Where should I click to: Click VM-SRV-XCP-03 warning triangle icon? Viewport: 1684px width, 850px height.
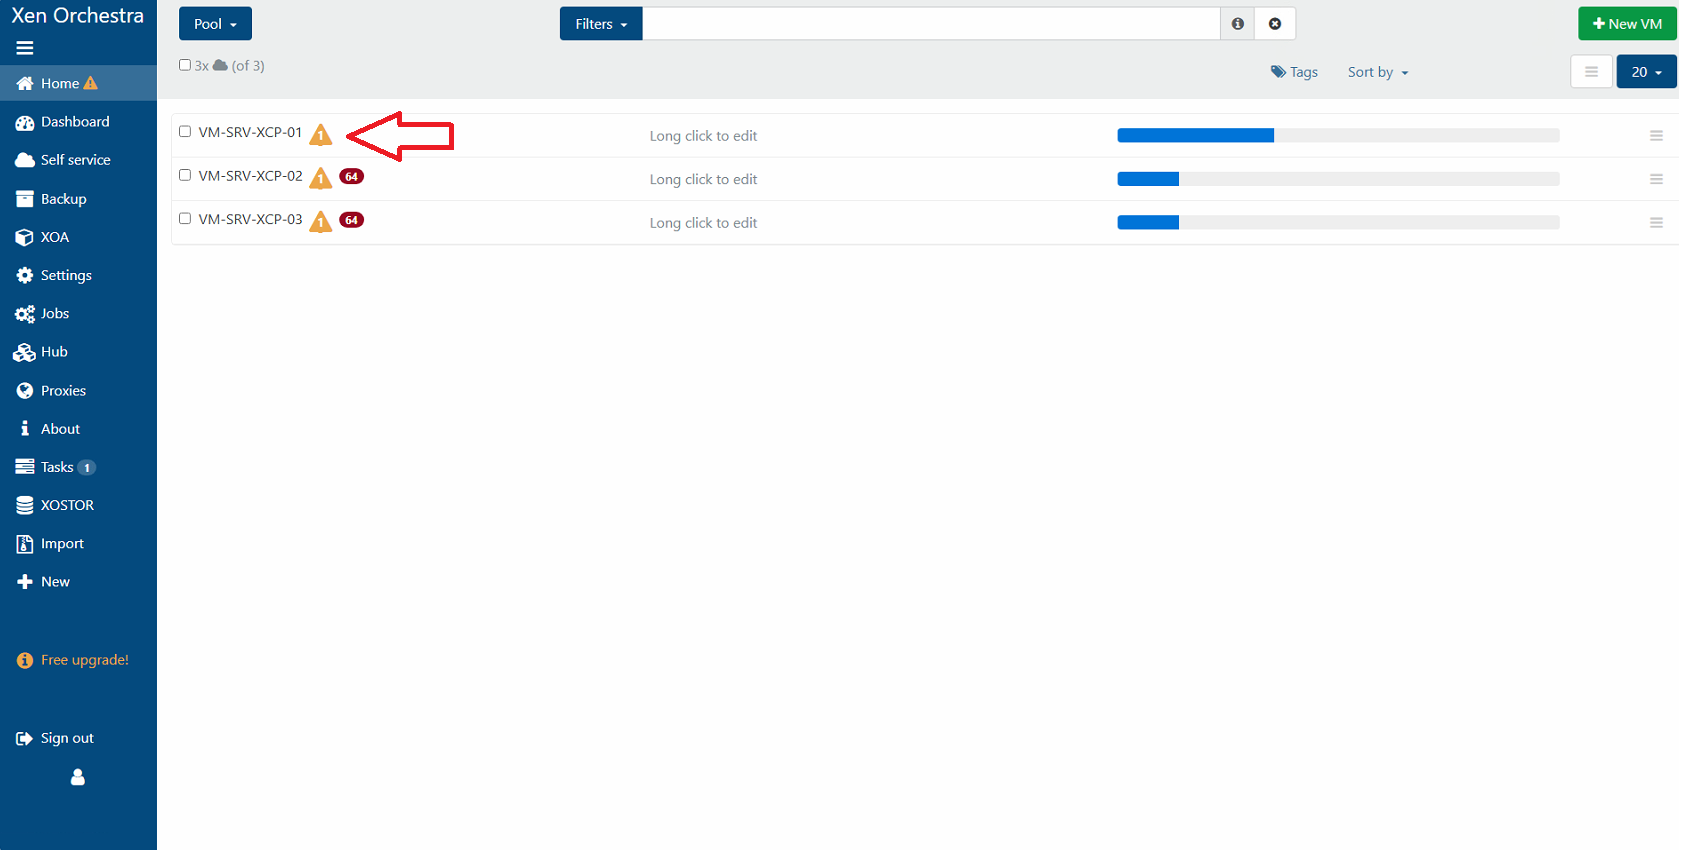tap(320, 222)
